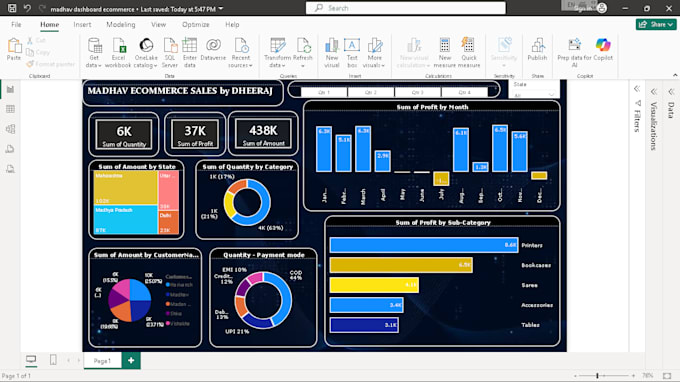
Task: Click the fit to page icon
Action: [x=667, y=375]
